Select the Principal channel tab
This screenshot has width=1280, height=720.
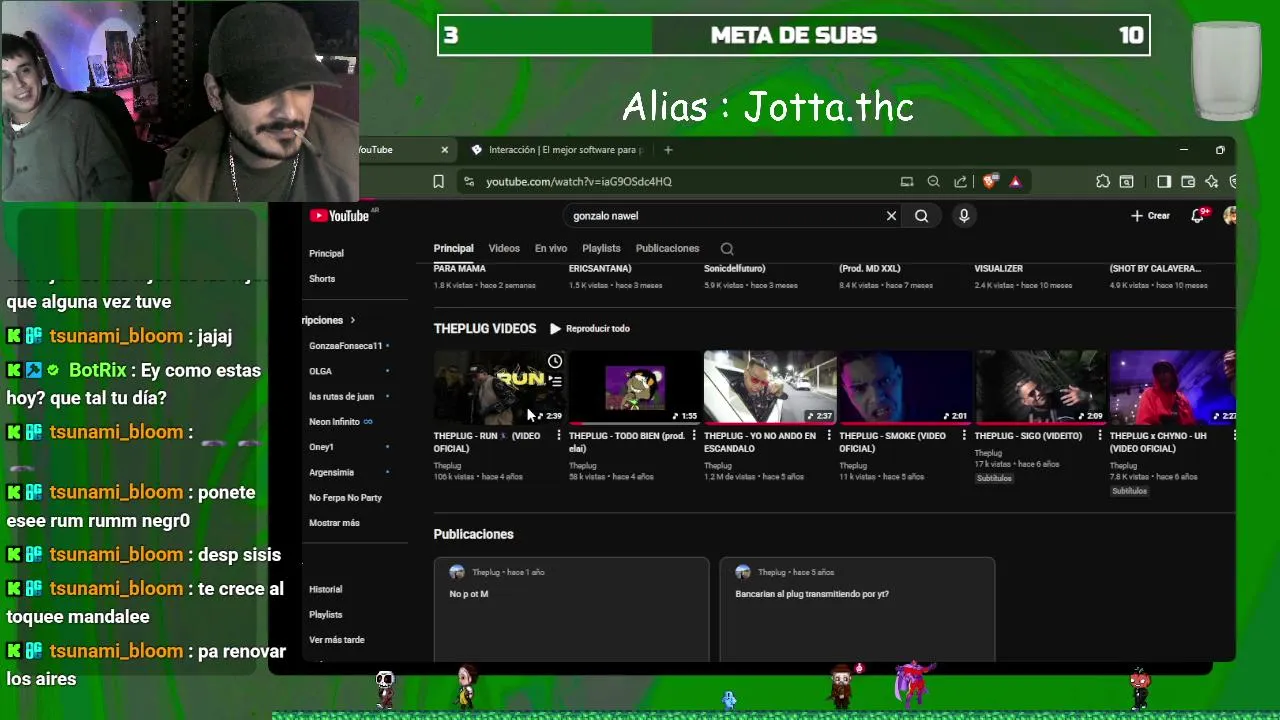tap(453, 248)
